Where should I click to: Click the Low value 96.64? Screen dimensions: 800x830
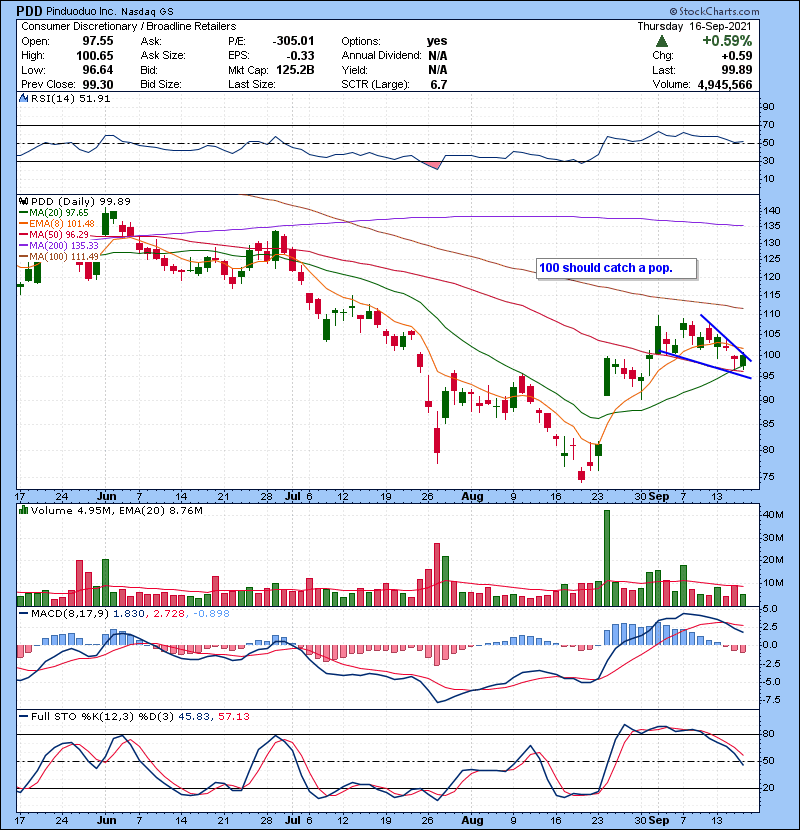[97, 70]
